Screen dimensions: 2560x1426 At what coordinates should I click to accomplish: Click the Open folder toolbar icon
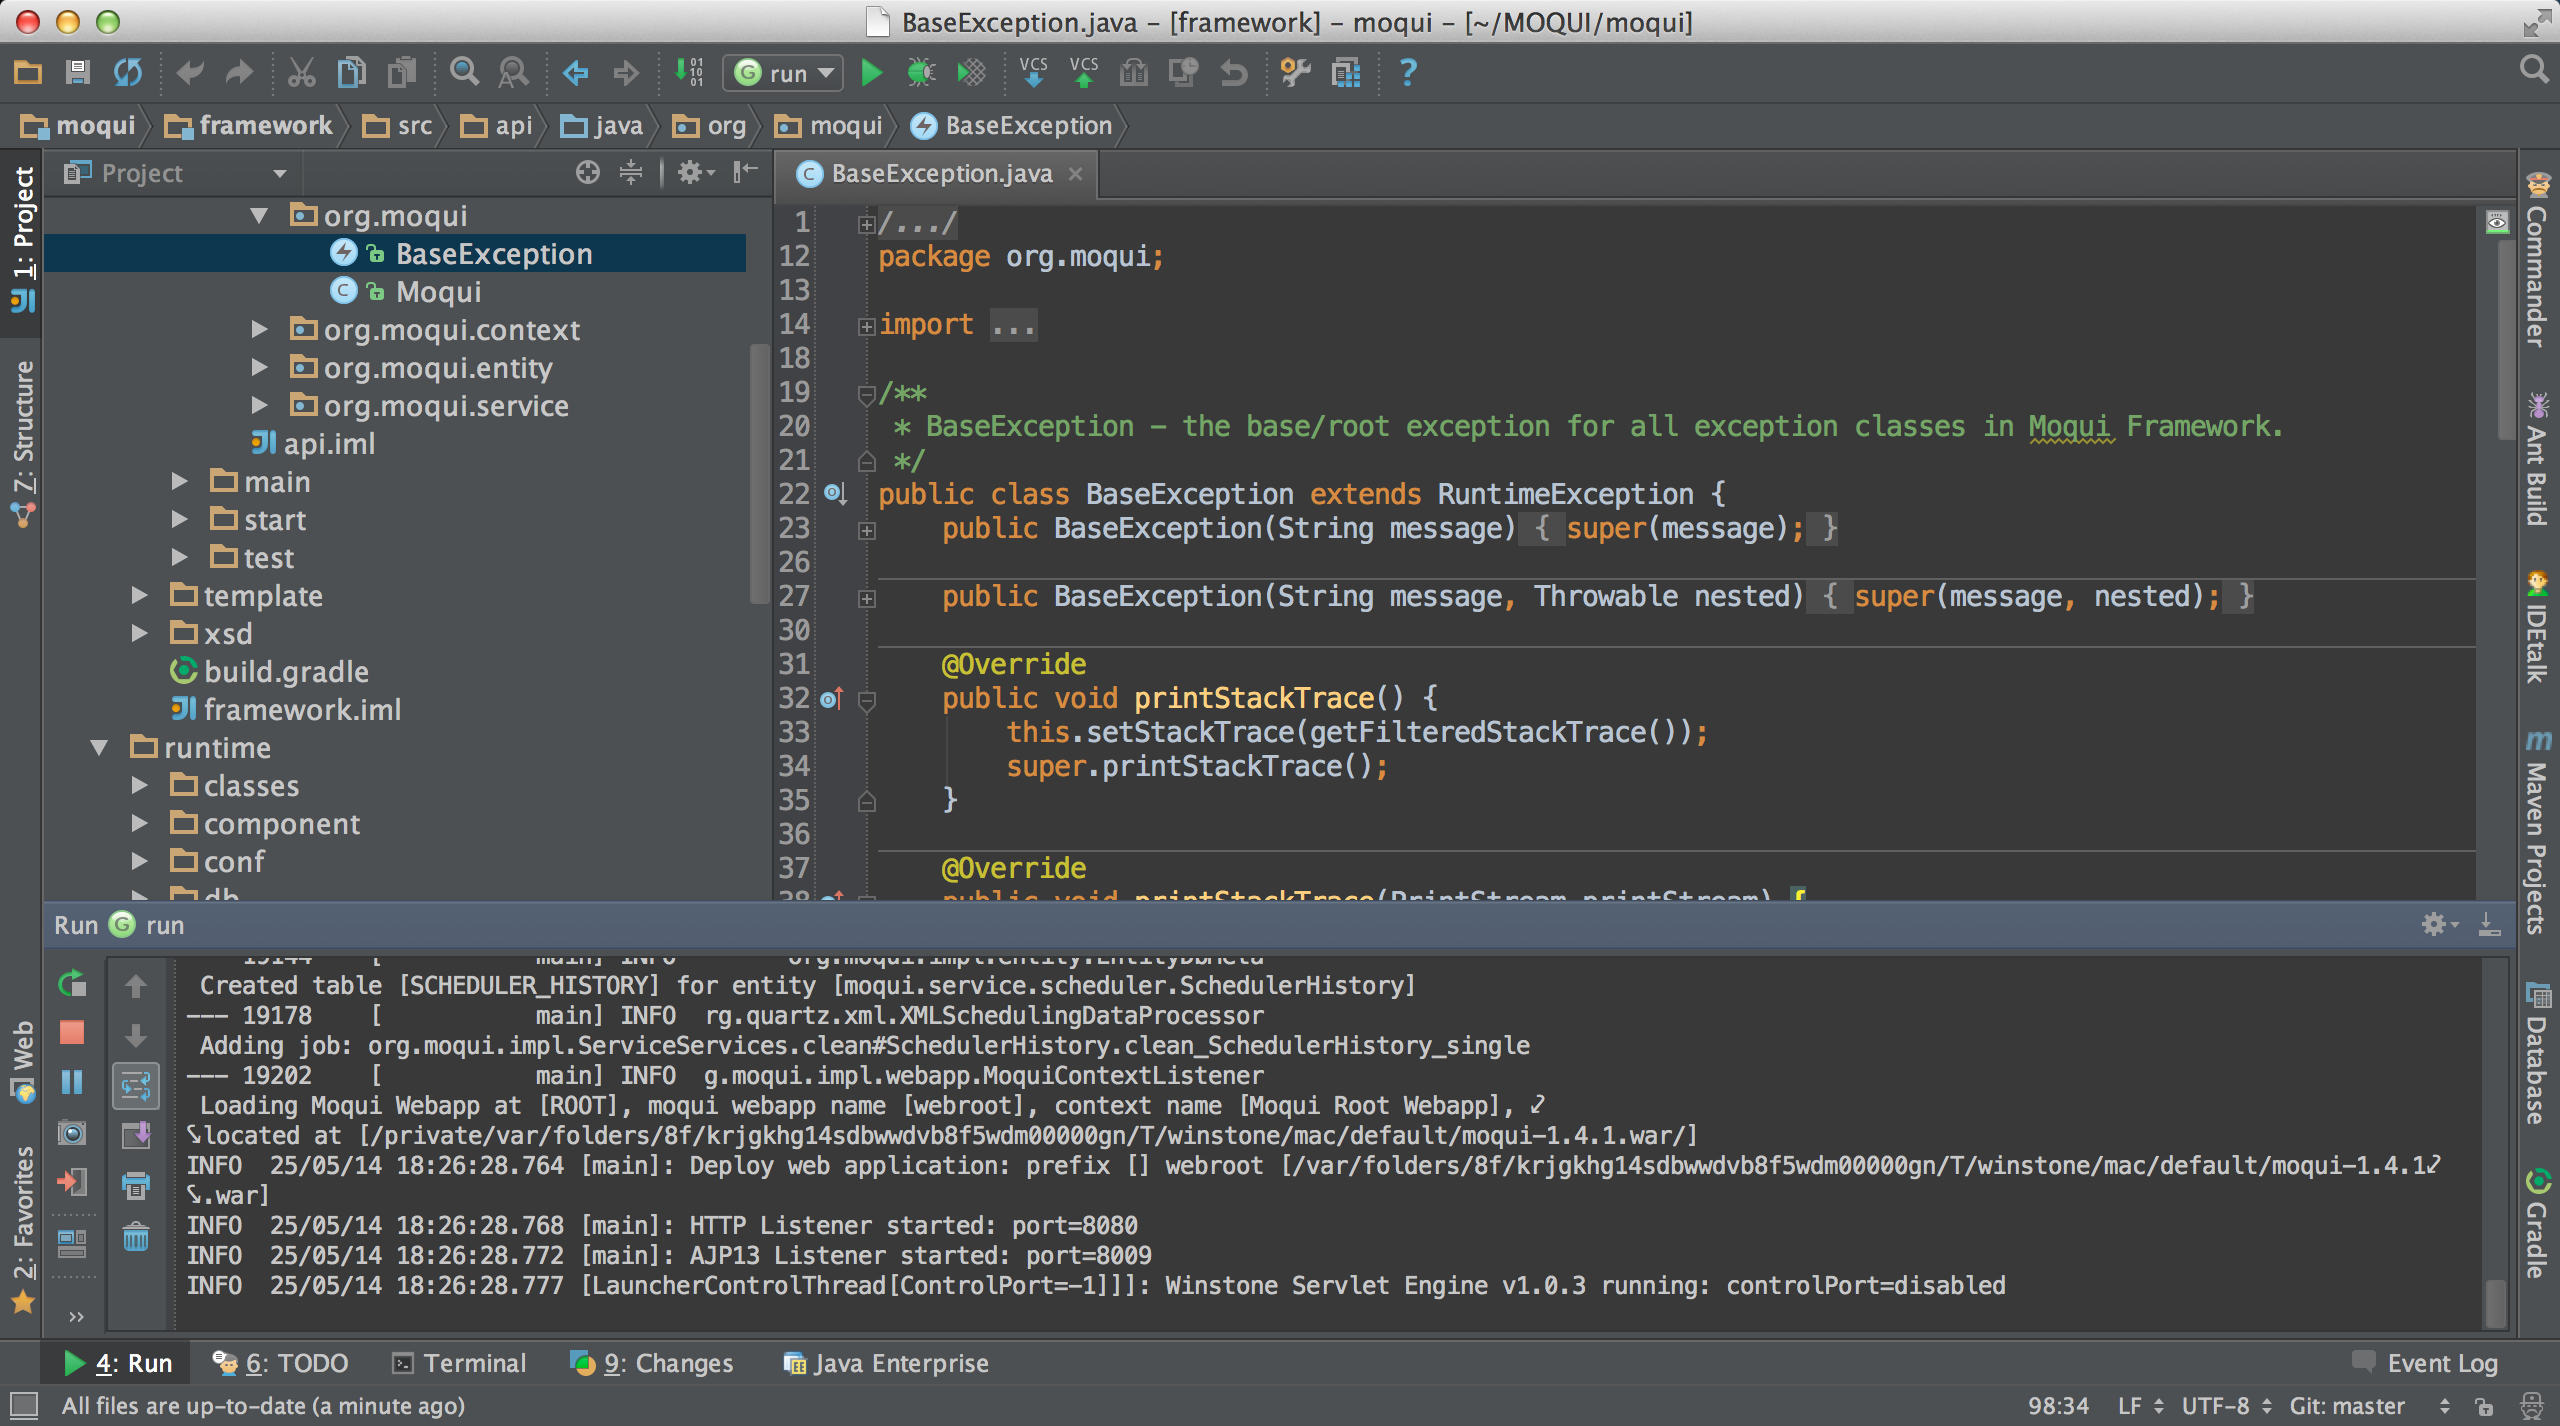coord(28,72)
